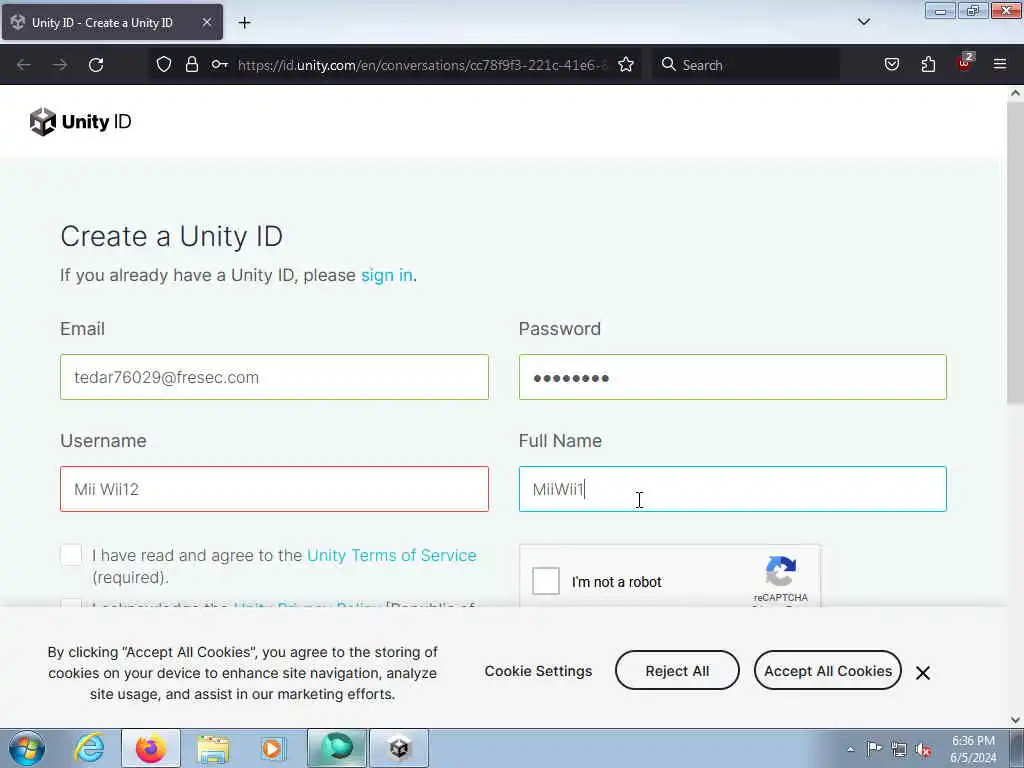1024x768 pixels.
Task: Close the Unity ID browser tab
Action: click(x=206, y=22)
